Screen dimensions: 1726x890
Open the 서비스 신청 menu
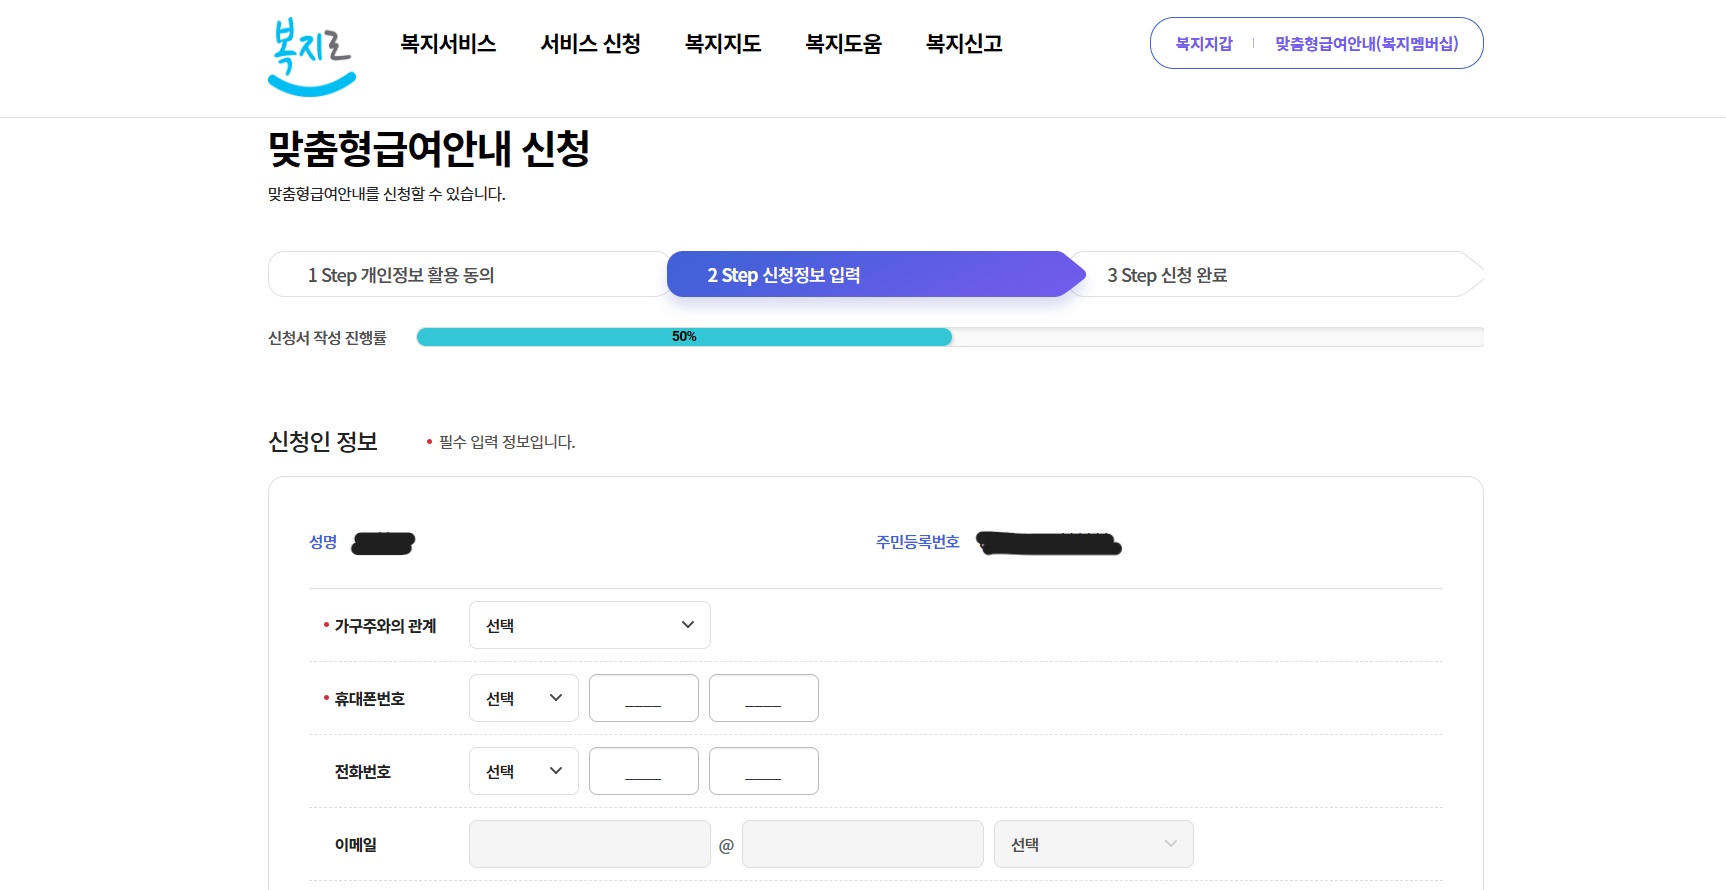(x=590, y=44)
